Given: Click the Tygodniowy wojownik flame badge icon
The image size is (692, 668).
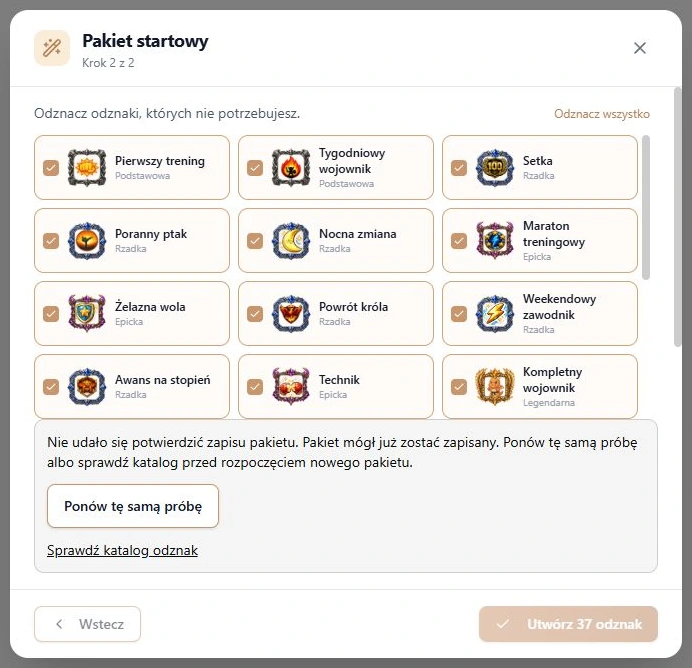Looking at the screenshot, I should pyautogui.click(x=291, y=168).
